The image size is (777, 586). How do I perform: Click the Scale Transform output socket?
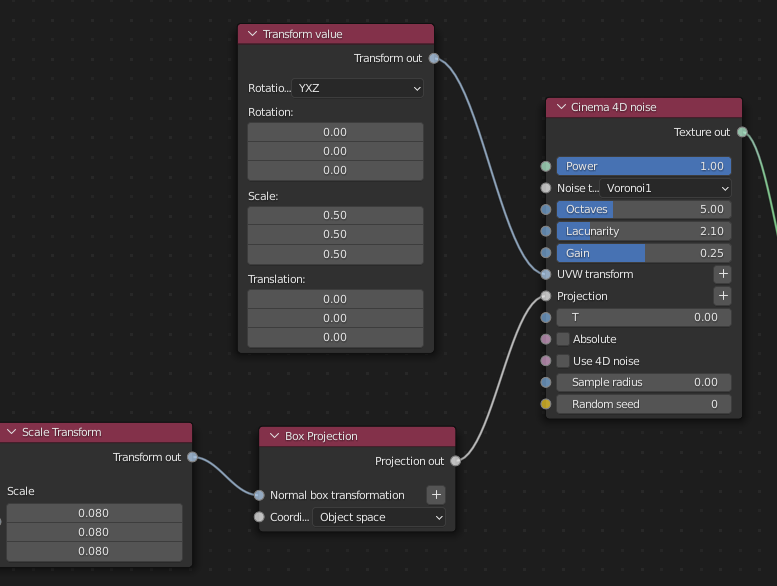(192, 457)
